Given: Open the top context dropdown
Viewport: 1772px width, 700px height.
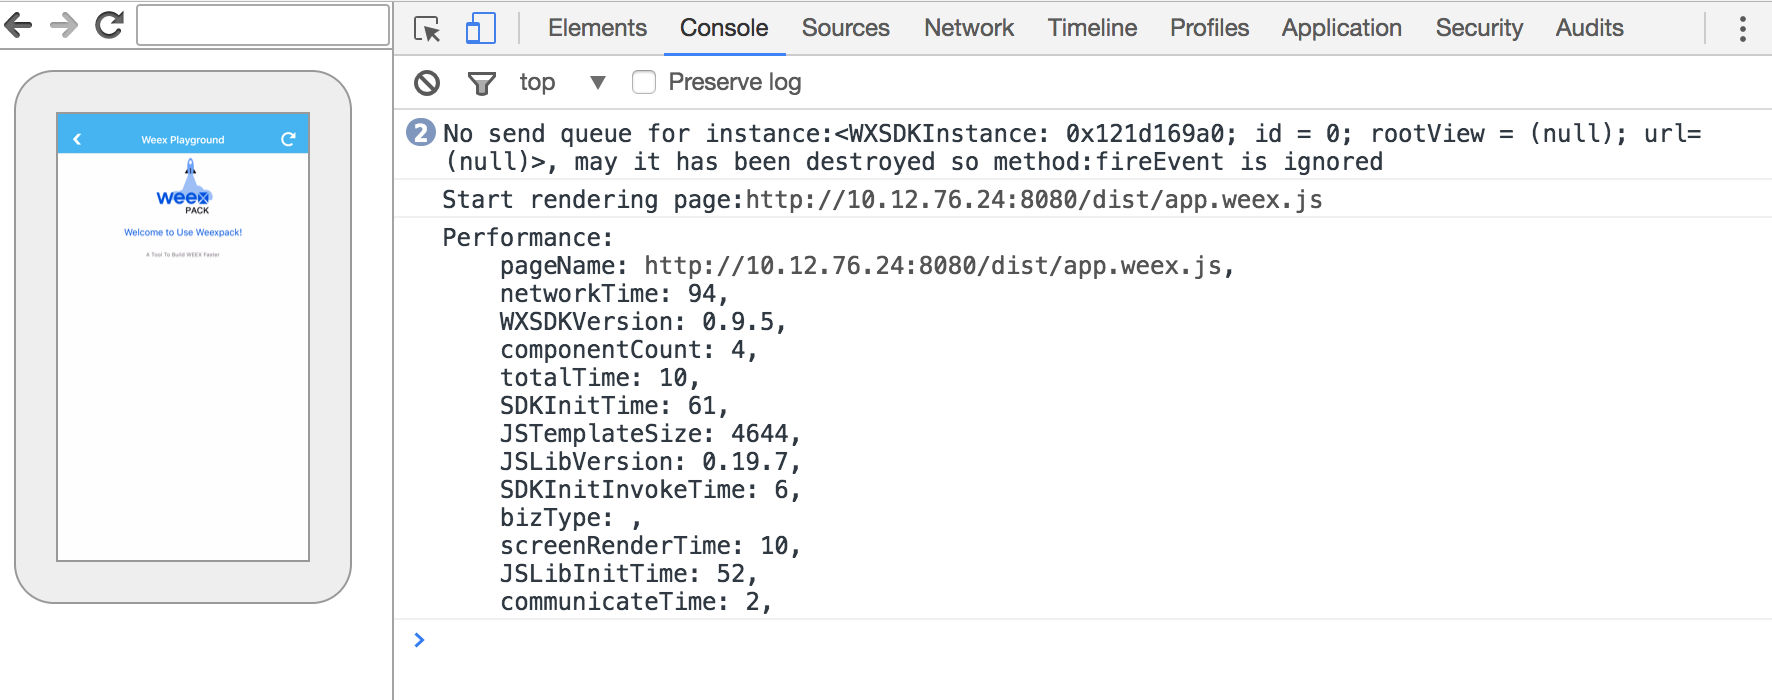Looking at the screenshot, I should (x=562, y=82).
